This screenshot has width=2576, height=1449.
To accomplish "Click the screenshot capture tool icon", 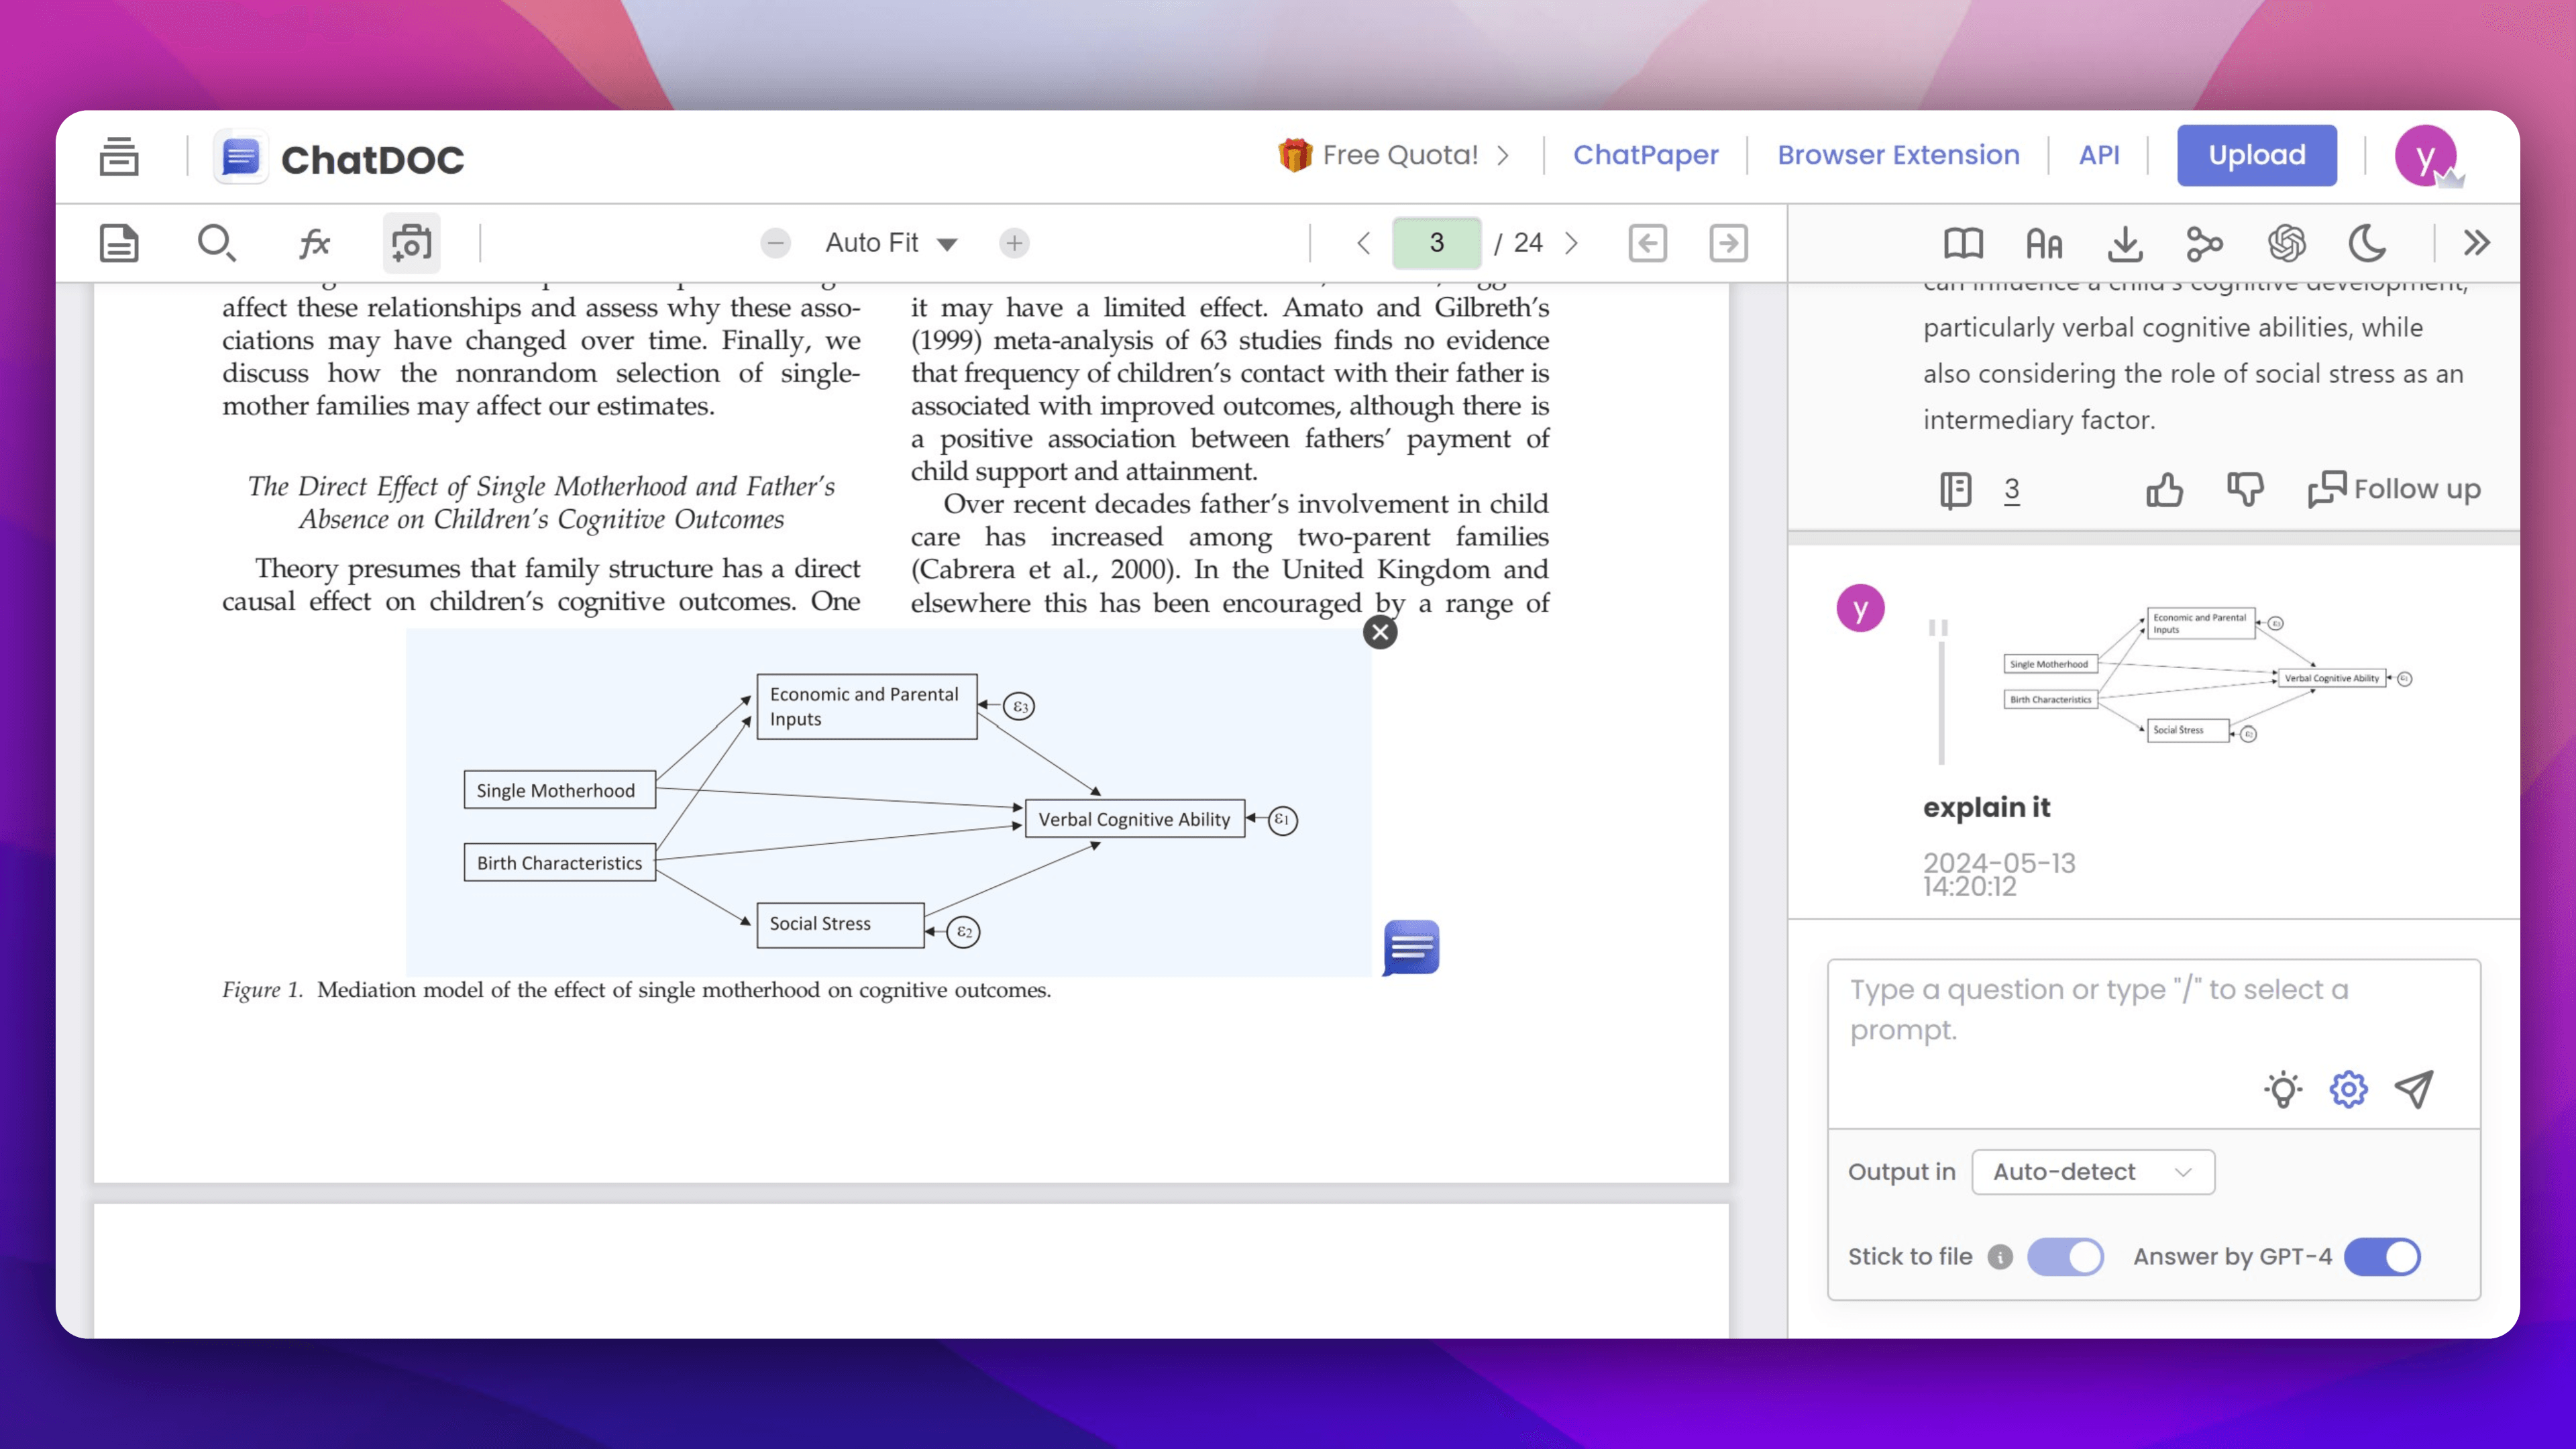I will pos(411,243).
